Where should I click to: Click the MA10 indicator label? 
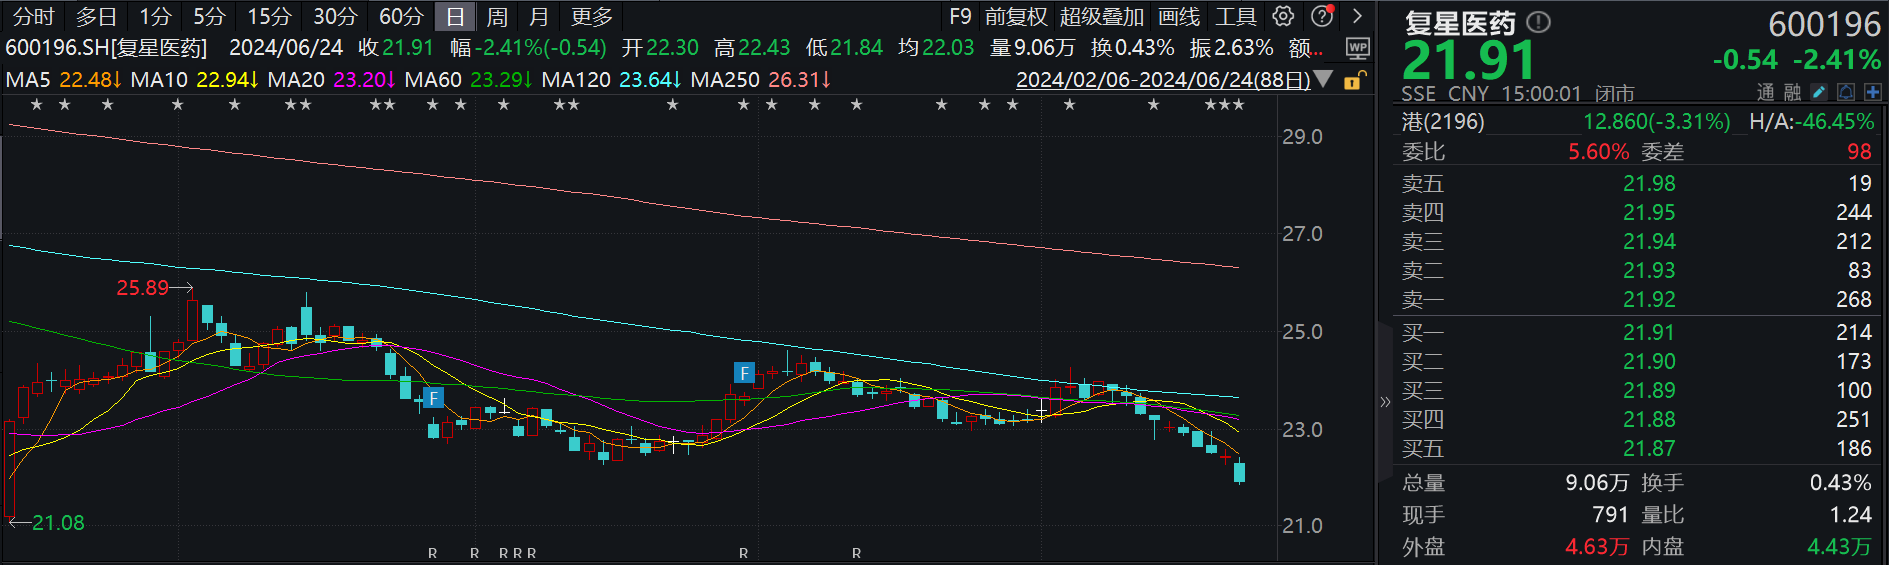pyautogui.click(x=159, y=79)
